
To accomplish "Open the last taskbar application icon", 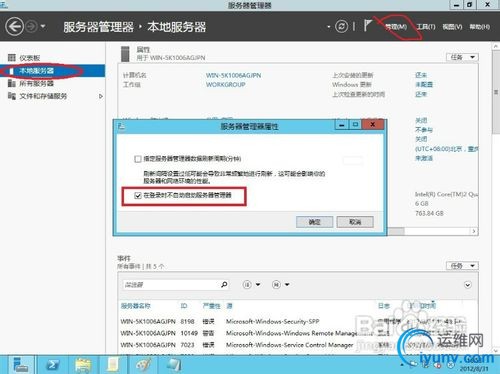I will (174, 365).
